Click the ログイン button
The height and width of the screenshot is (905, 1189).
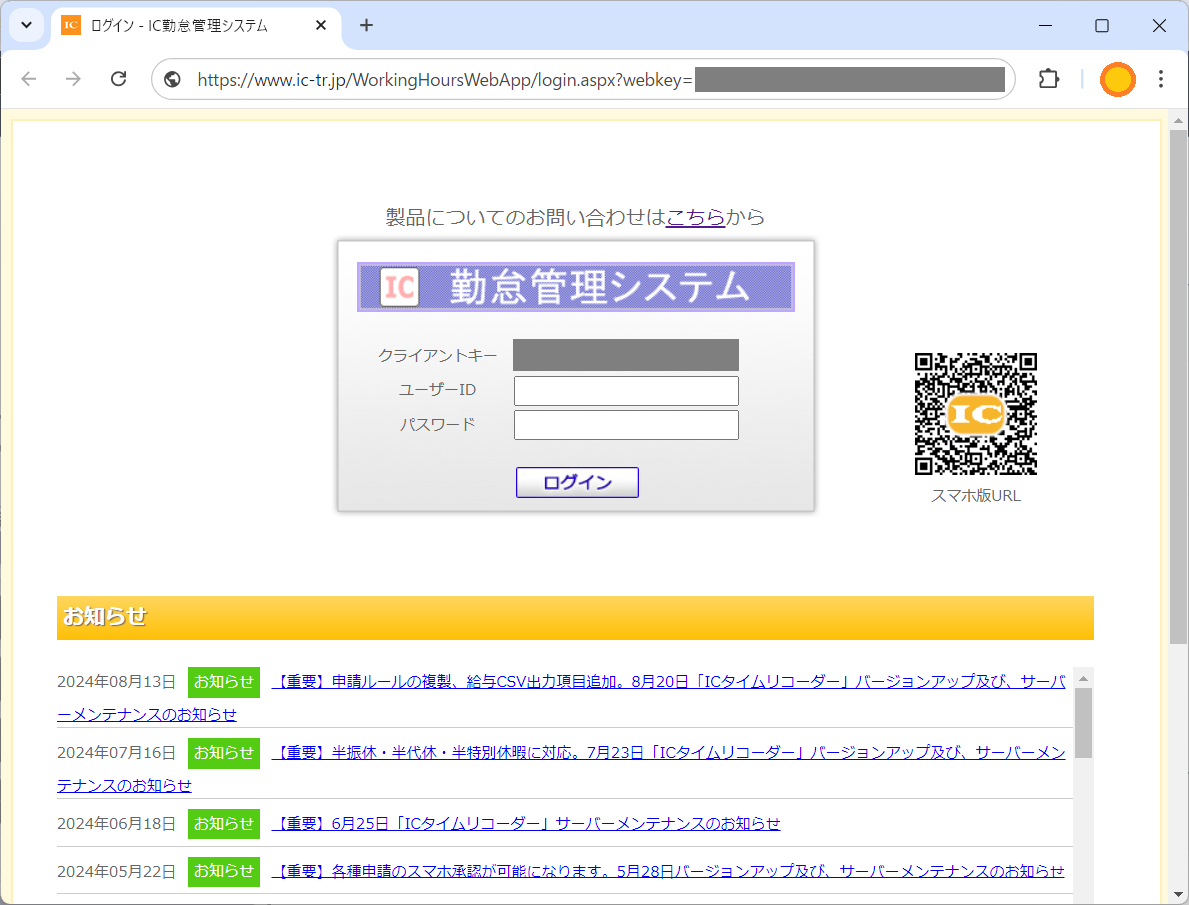[577, 482]
